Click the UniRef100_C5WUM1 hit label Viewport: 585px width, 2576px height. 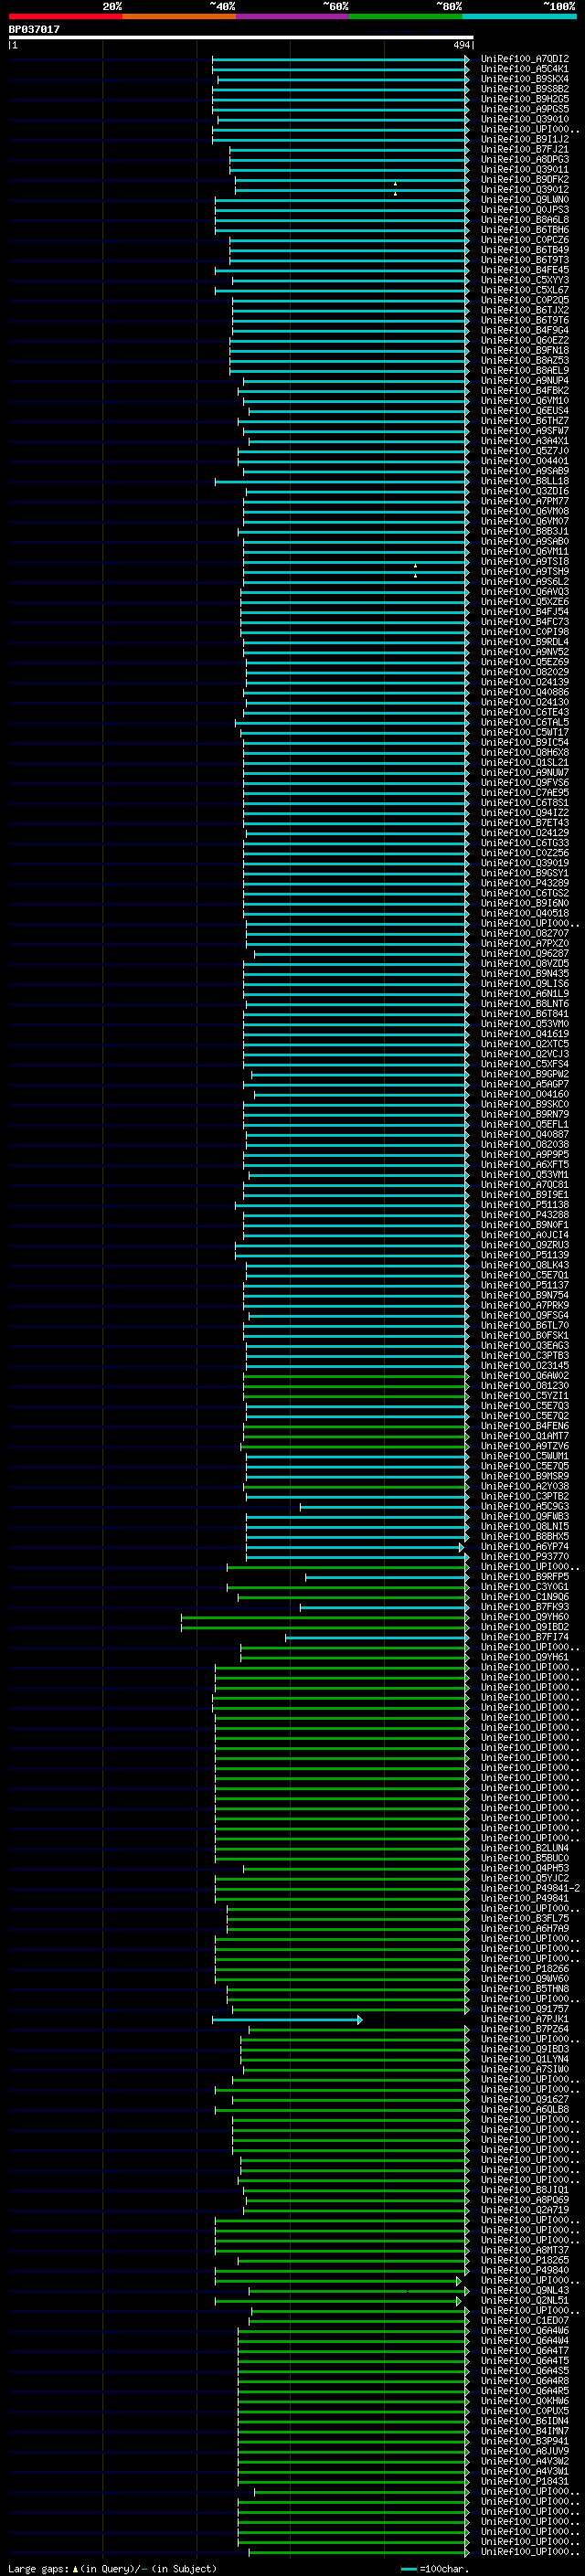[x=525, y=1456]
